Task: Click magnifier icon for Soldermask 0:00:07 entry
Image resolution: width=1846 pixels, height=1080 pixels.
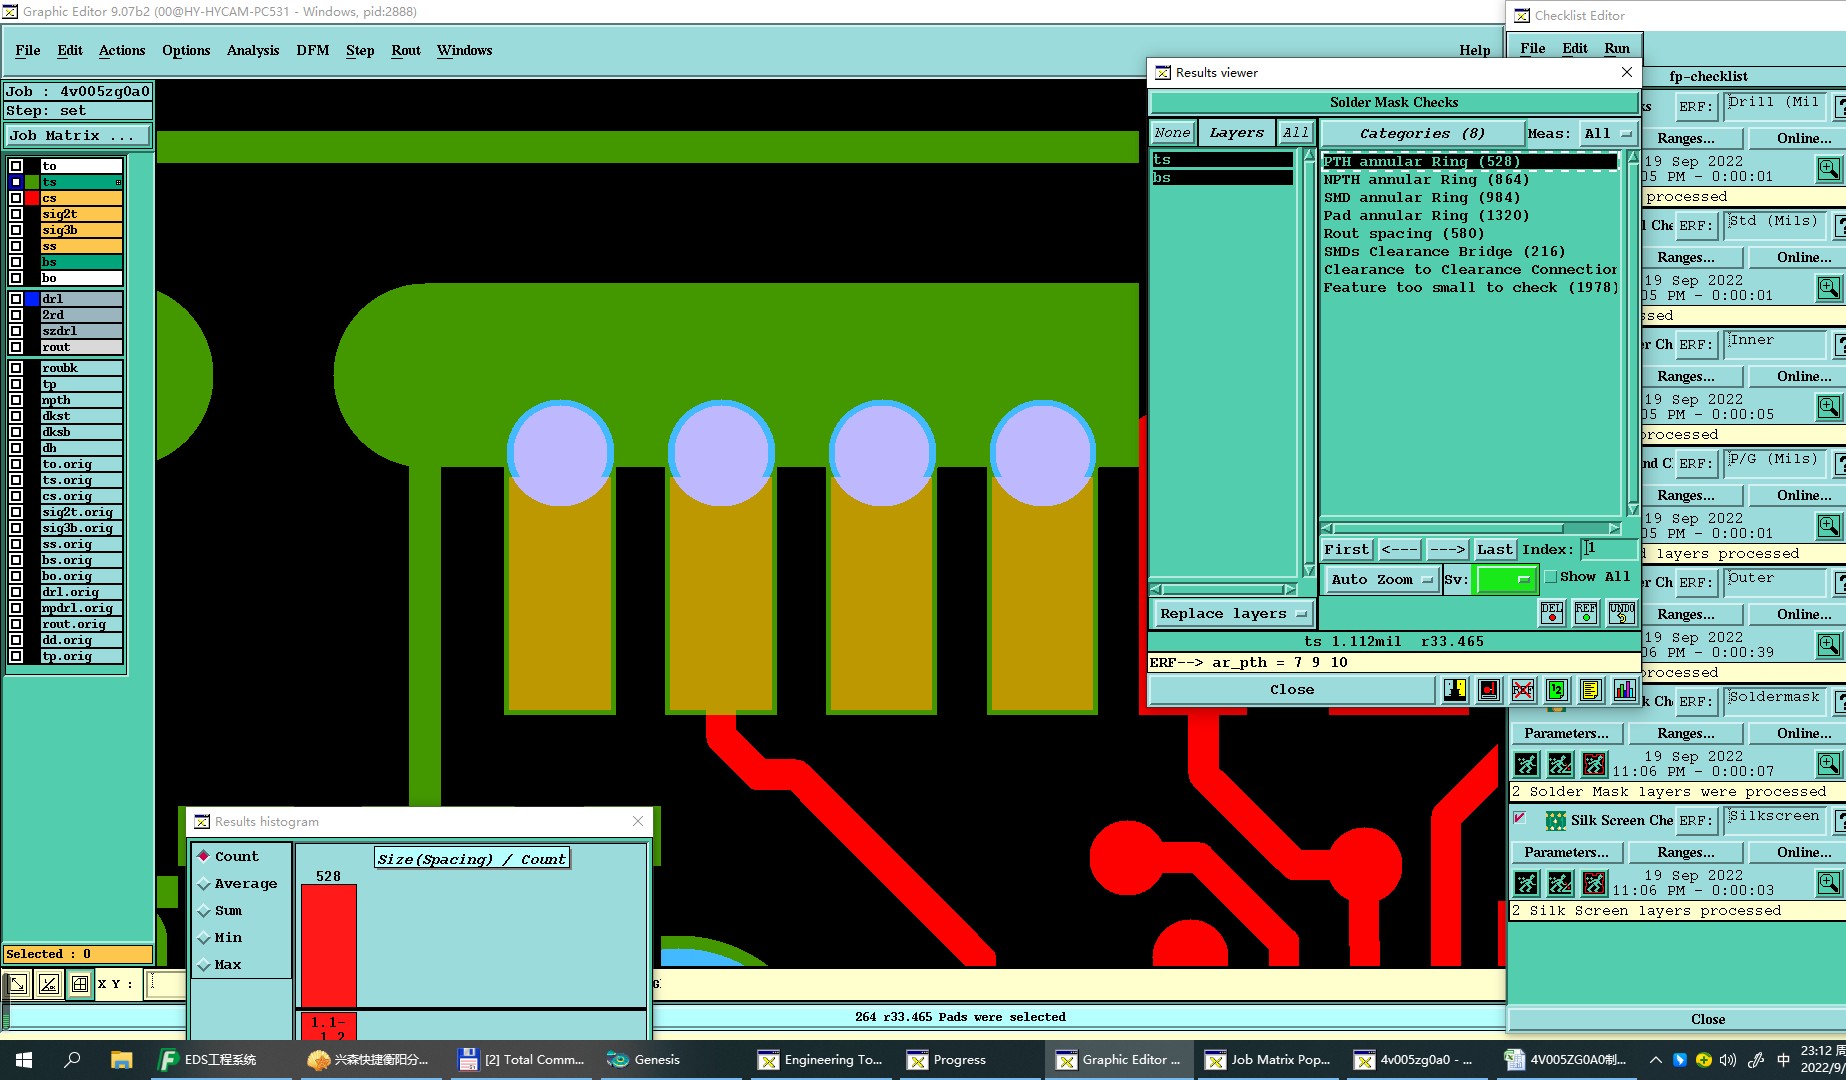Action: coord(1828,764)
